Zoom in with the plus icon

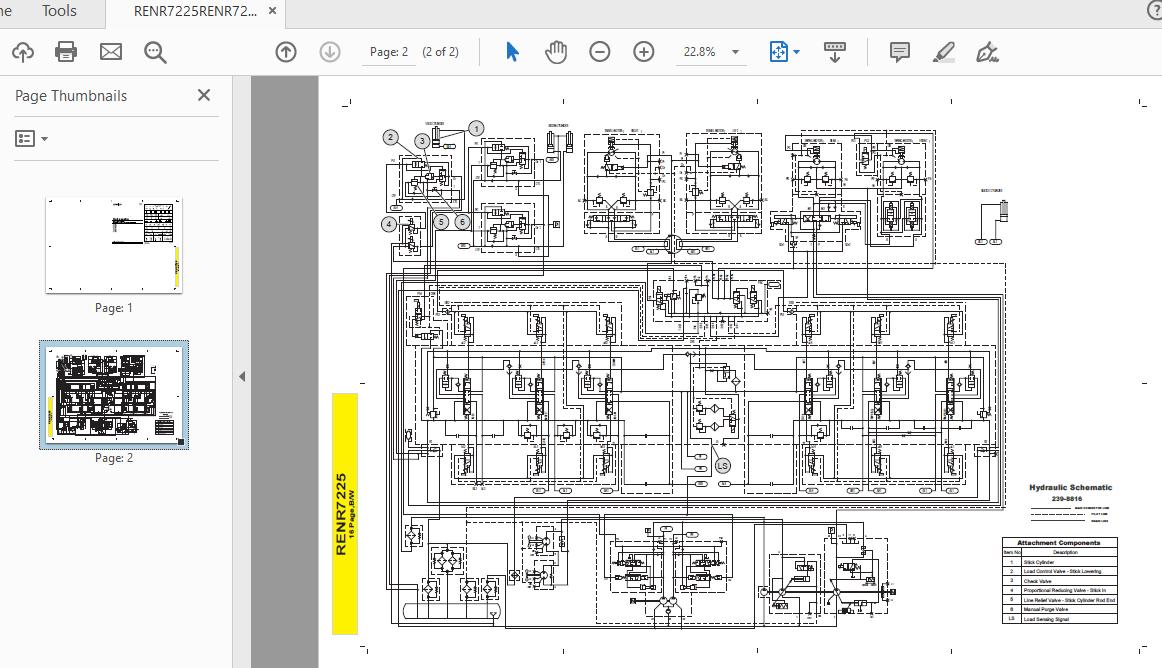644,52
